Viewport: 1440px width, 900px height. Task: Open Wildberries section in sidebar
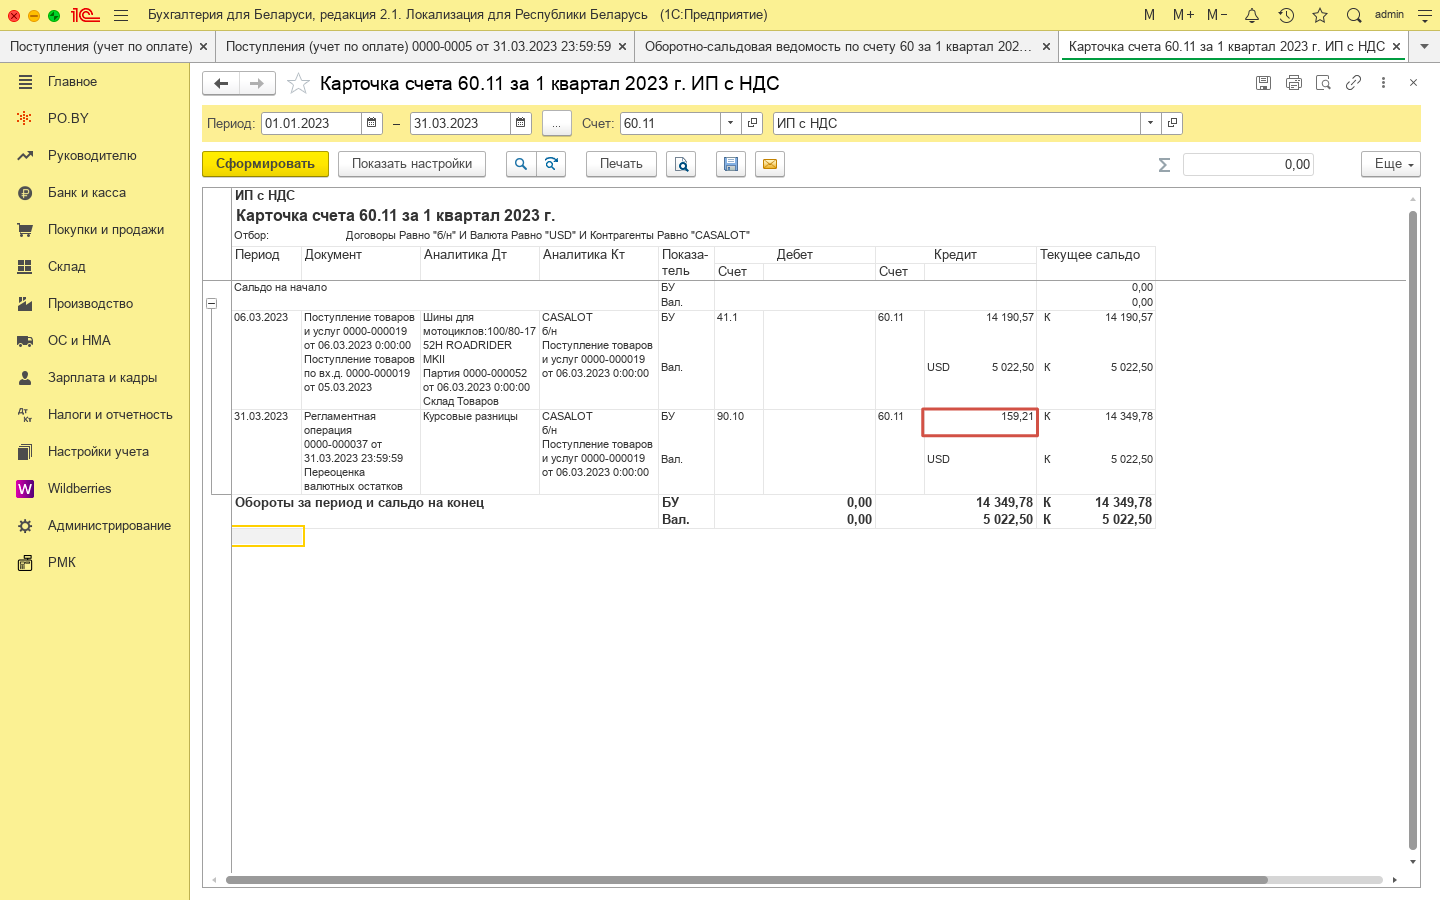79,488
